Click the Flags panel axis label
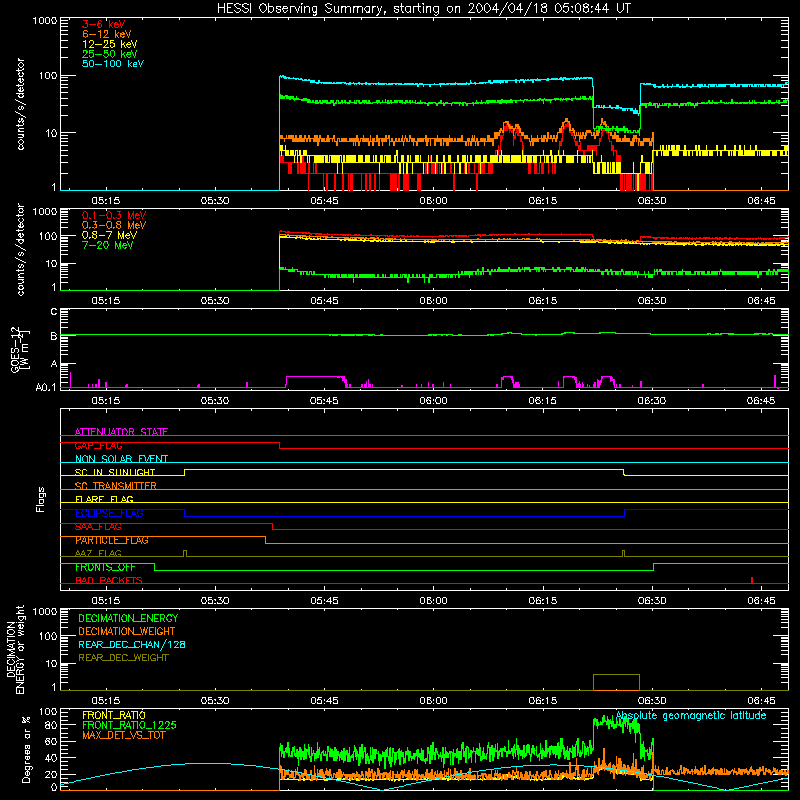The image size is (800, 800). (x=40, y=499)
